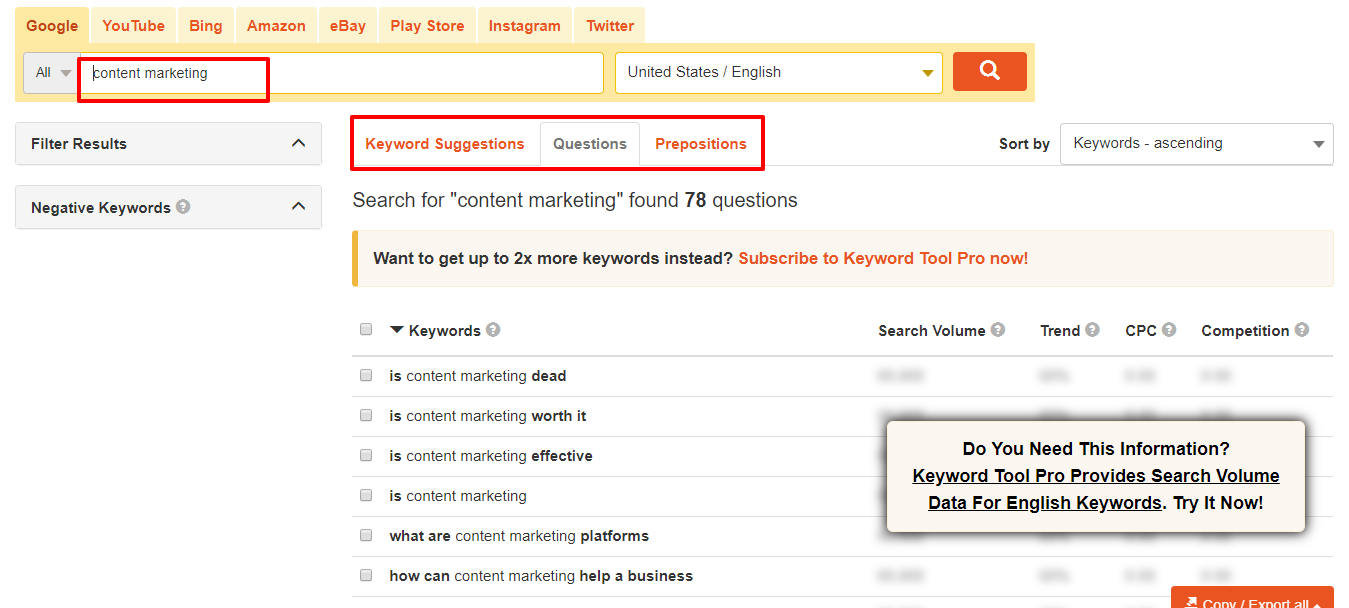Open United States / English dropdown
The height and width of the screenshot is (608, 1349).
click(778, 72)
